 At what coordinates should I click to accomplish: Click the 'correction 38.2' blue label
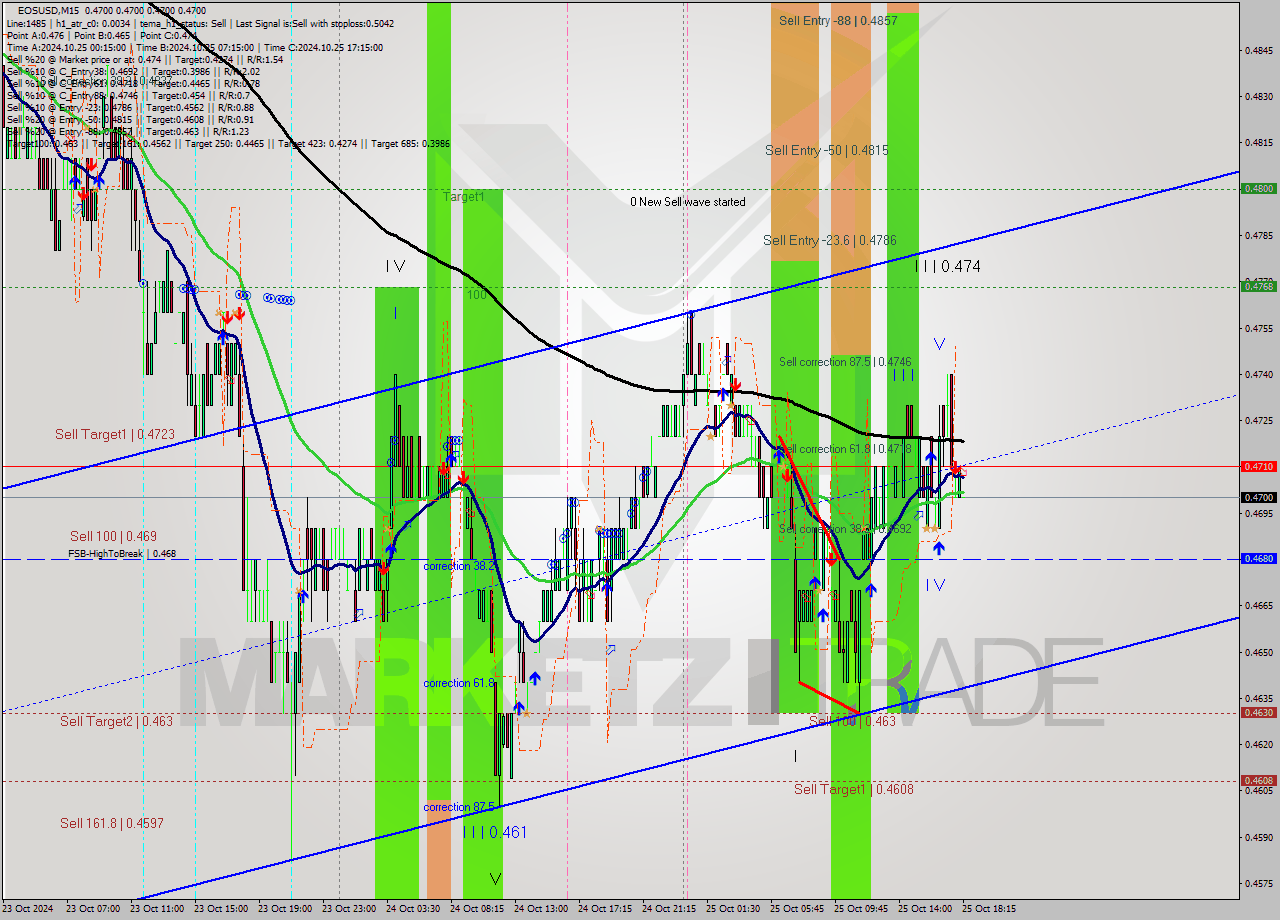(460, 566)
